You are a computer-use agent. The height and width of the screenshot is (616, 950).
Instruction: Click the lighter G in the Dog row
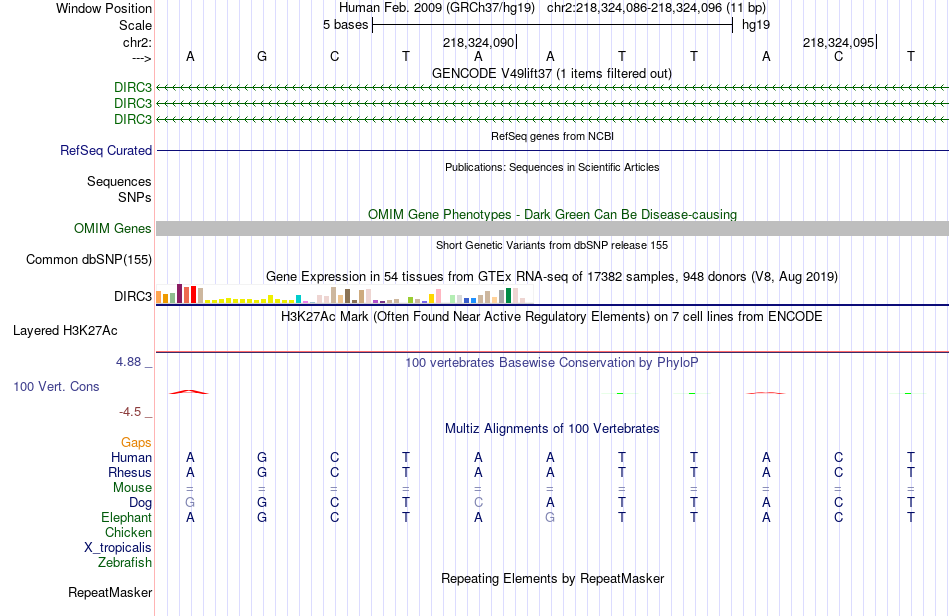click(x=190, y=503)
